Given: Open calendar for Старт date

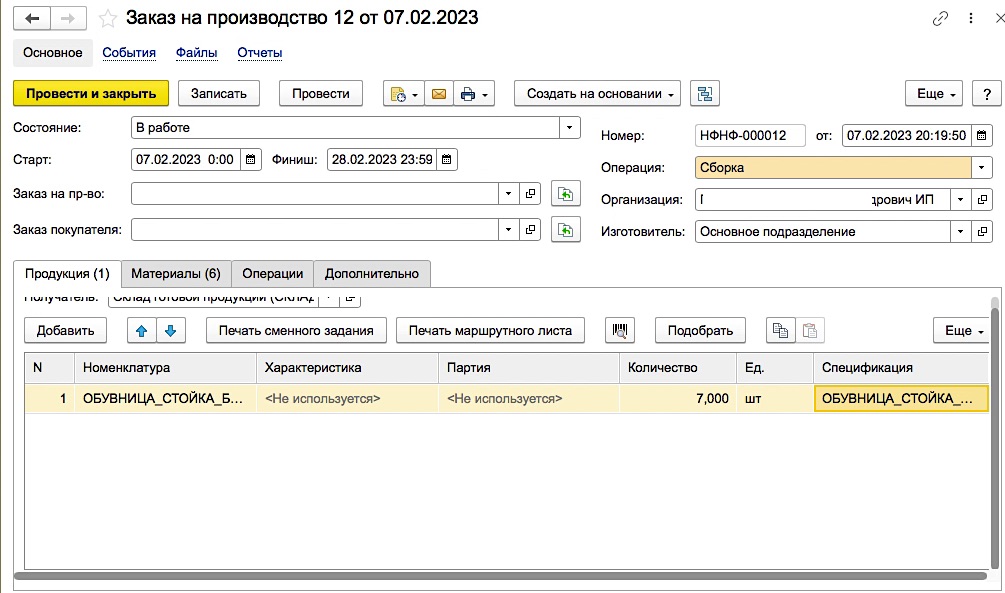Looking at the screenshot, I should click(251, 159).
